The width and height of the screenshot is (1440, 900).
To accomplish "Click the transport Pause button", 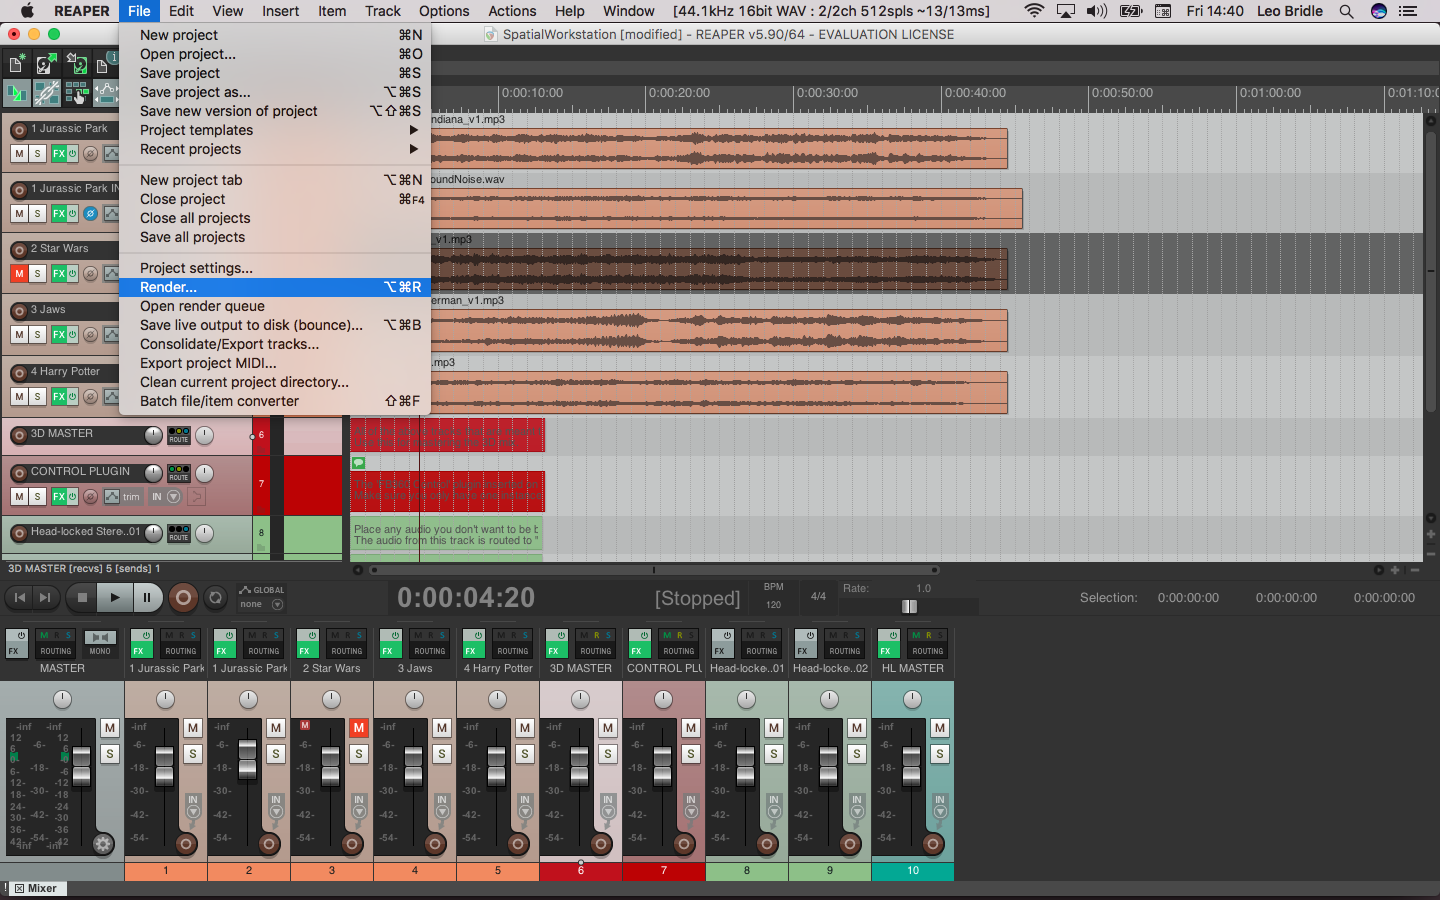I will tap(147, 598).
